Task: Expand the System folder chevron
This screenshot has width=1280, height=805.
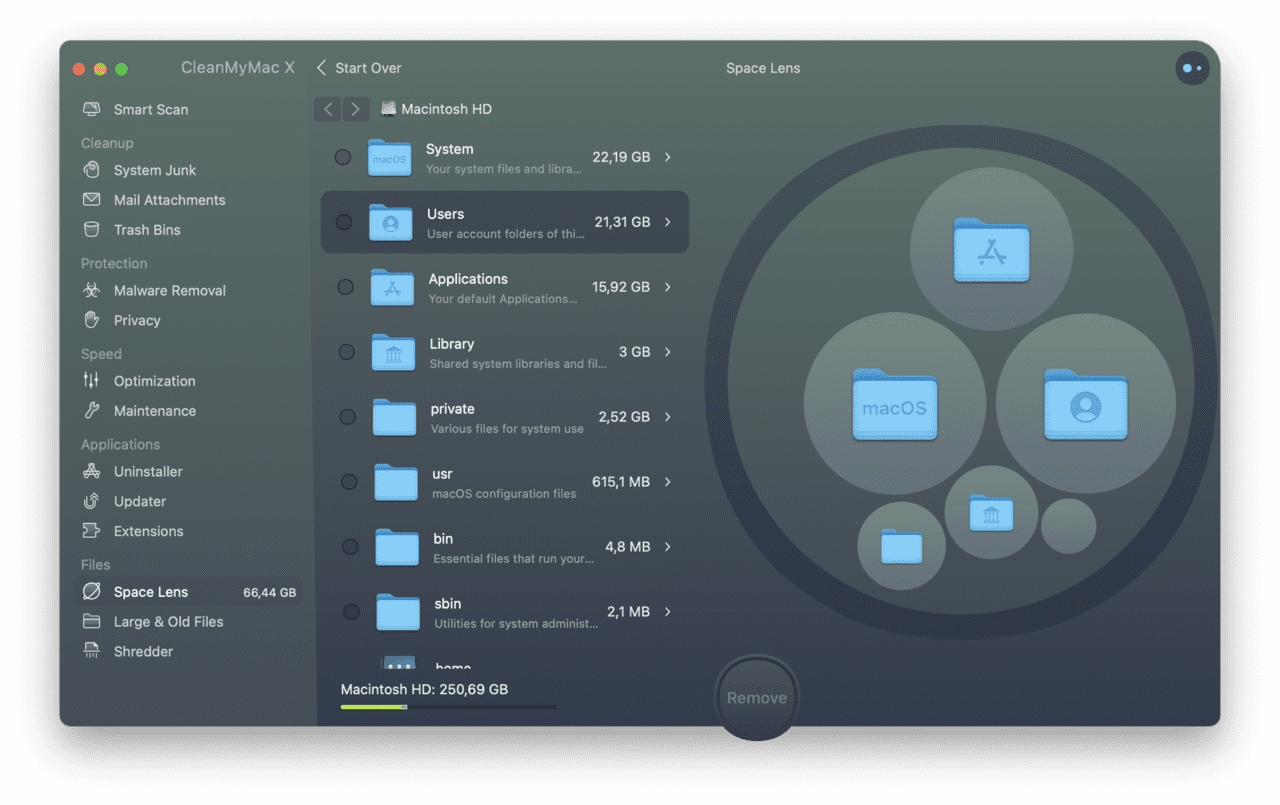Action: pos(668,157)
